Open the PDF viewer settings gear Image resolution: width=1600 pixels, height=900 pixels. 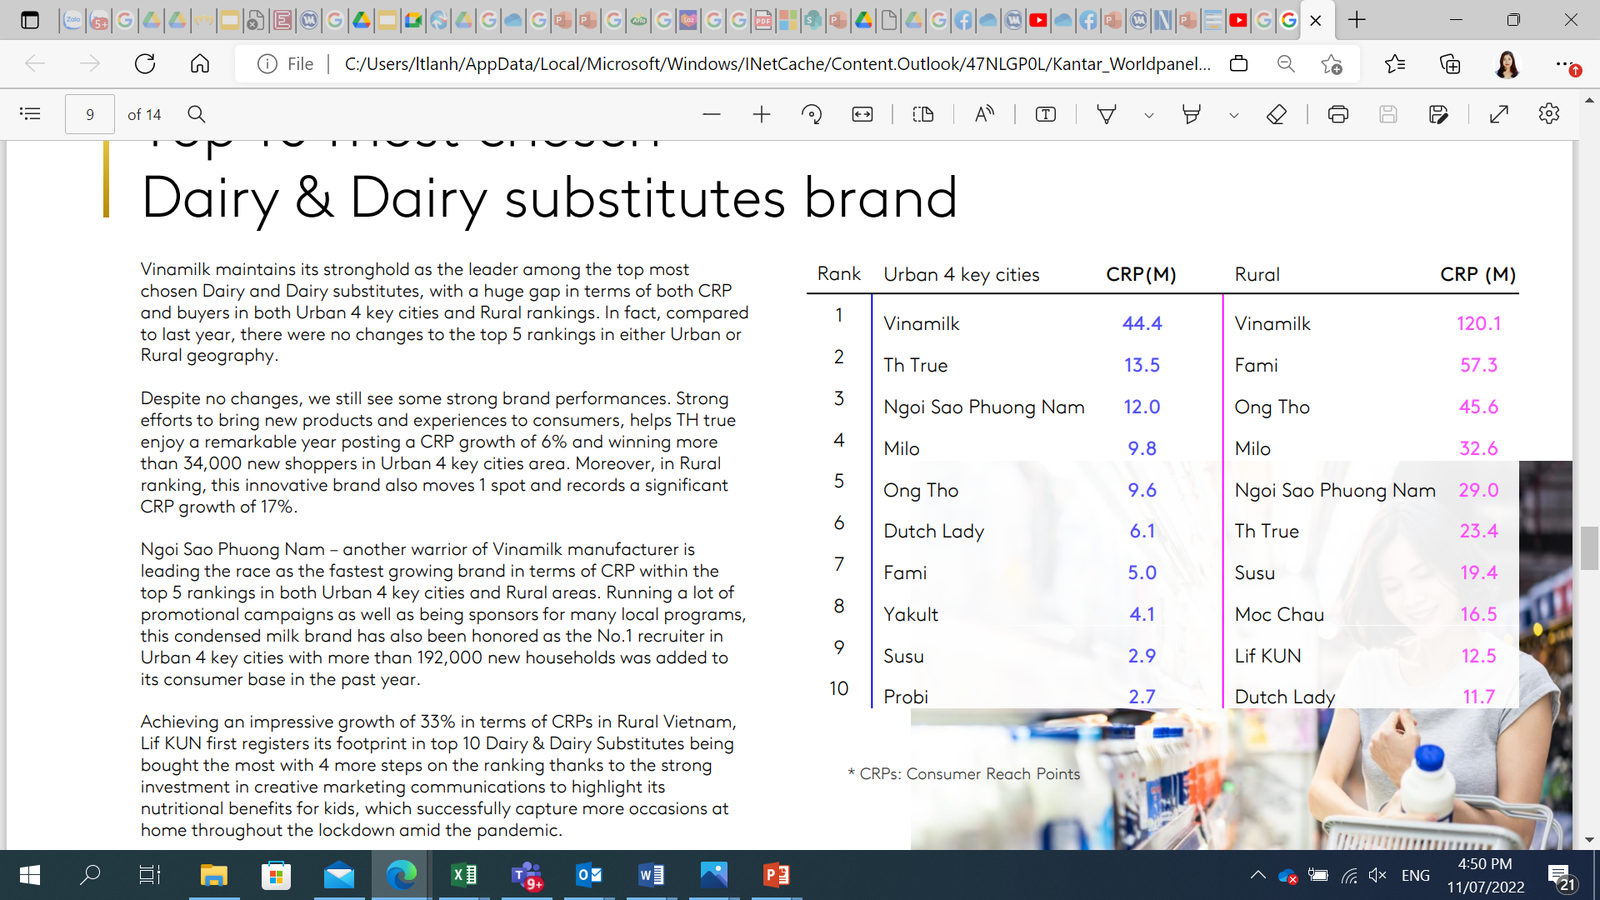coord(1549,114)
